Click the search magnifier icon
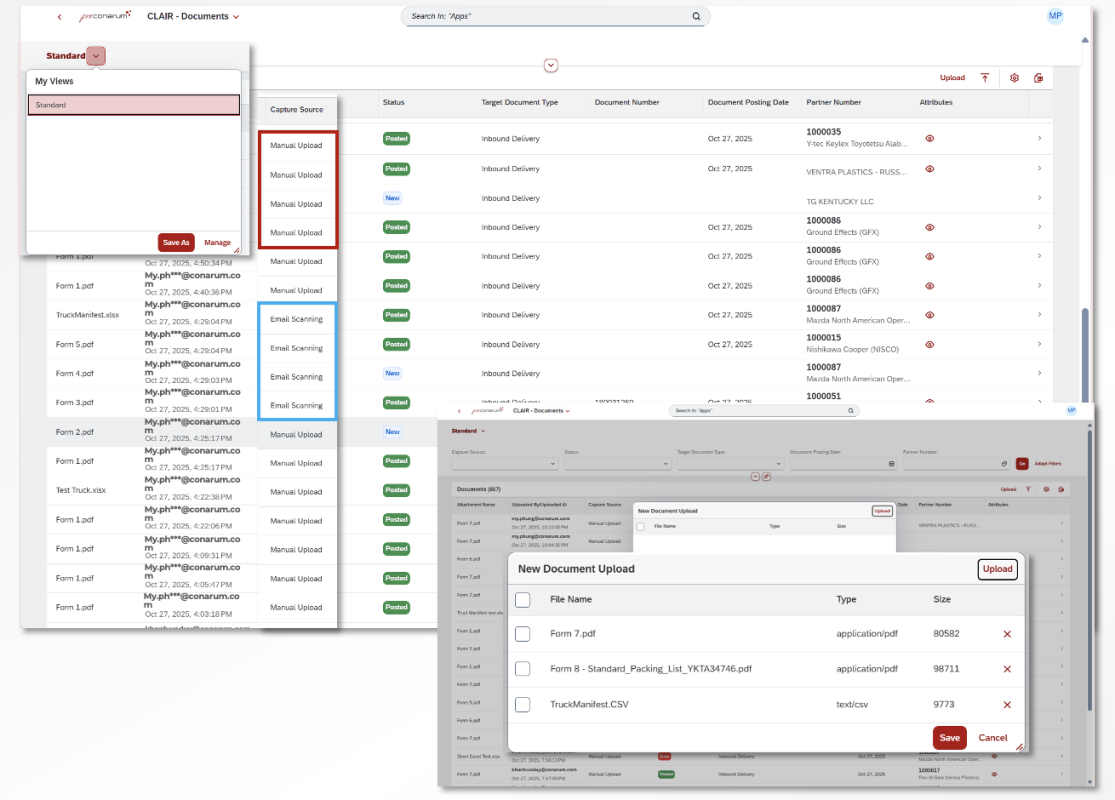The height and width of the screenshot is (800, 1115). pos(696,17)
